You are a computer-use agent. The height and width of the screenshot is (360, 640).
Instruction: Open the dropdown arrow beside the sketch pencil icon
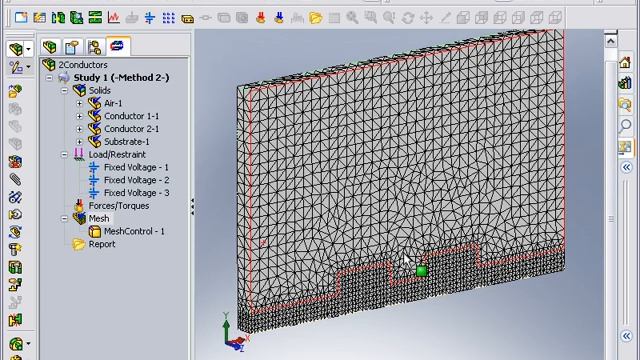click(x=28, y=67)
